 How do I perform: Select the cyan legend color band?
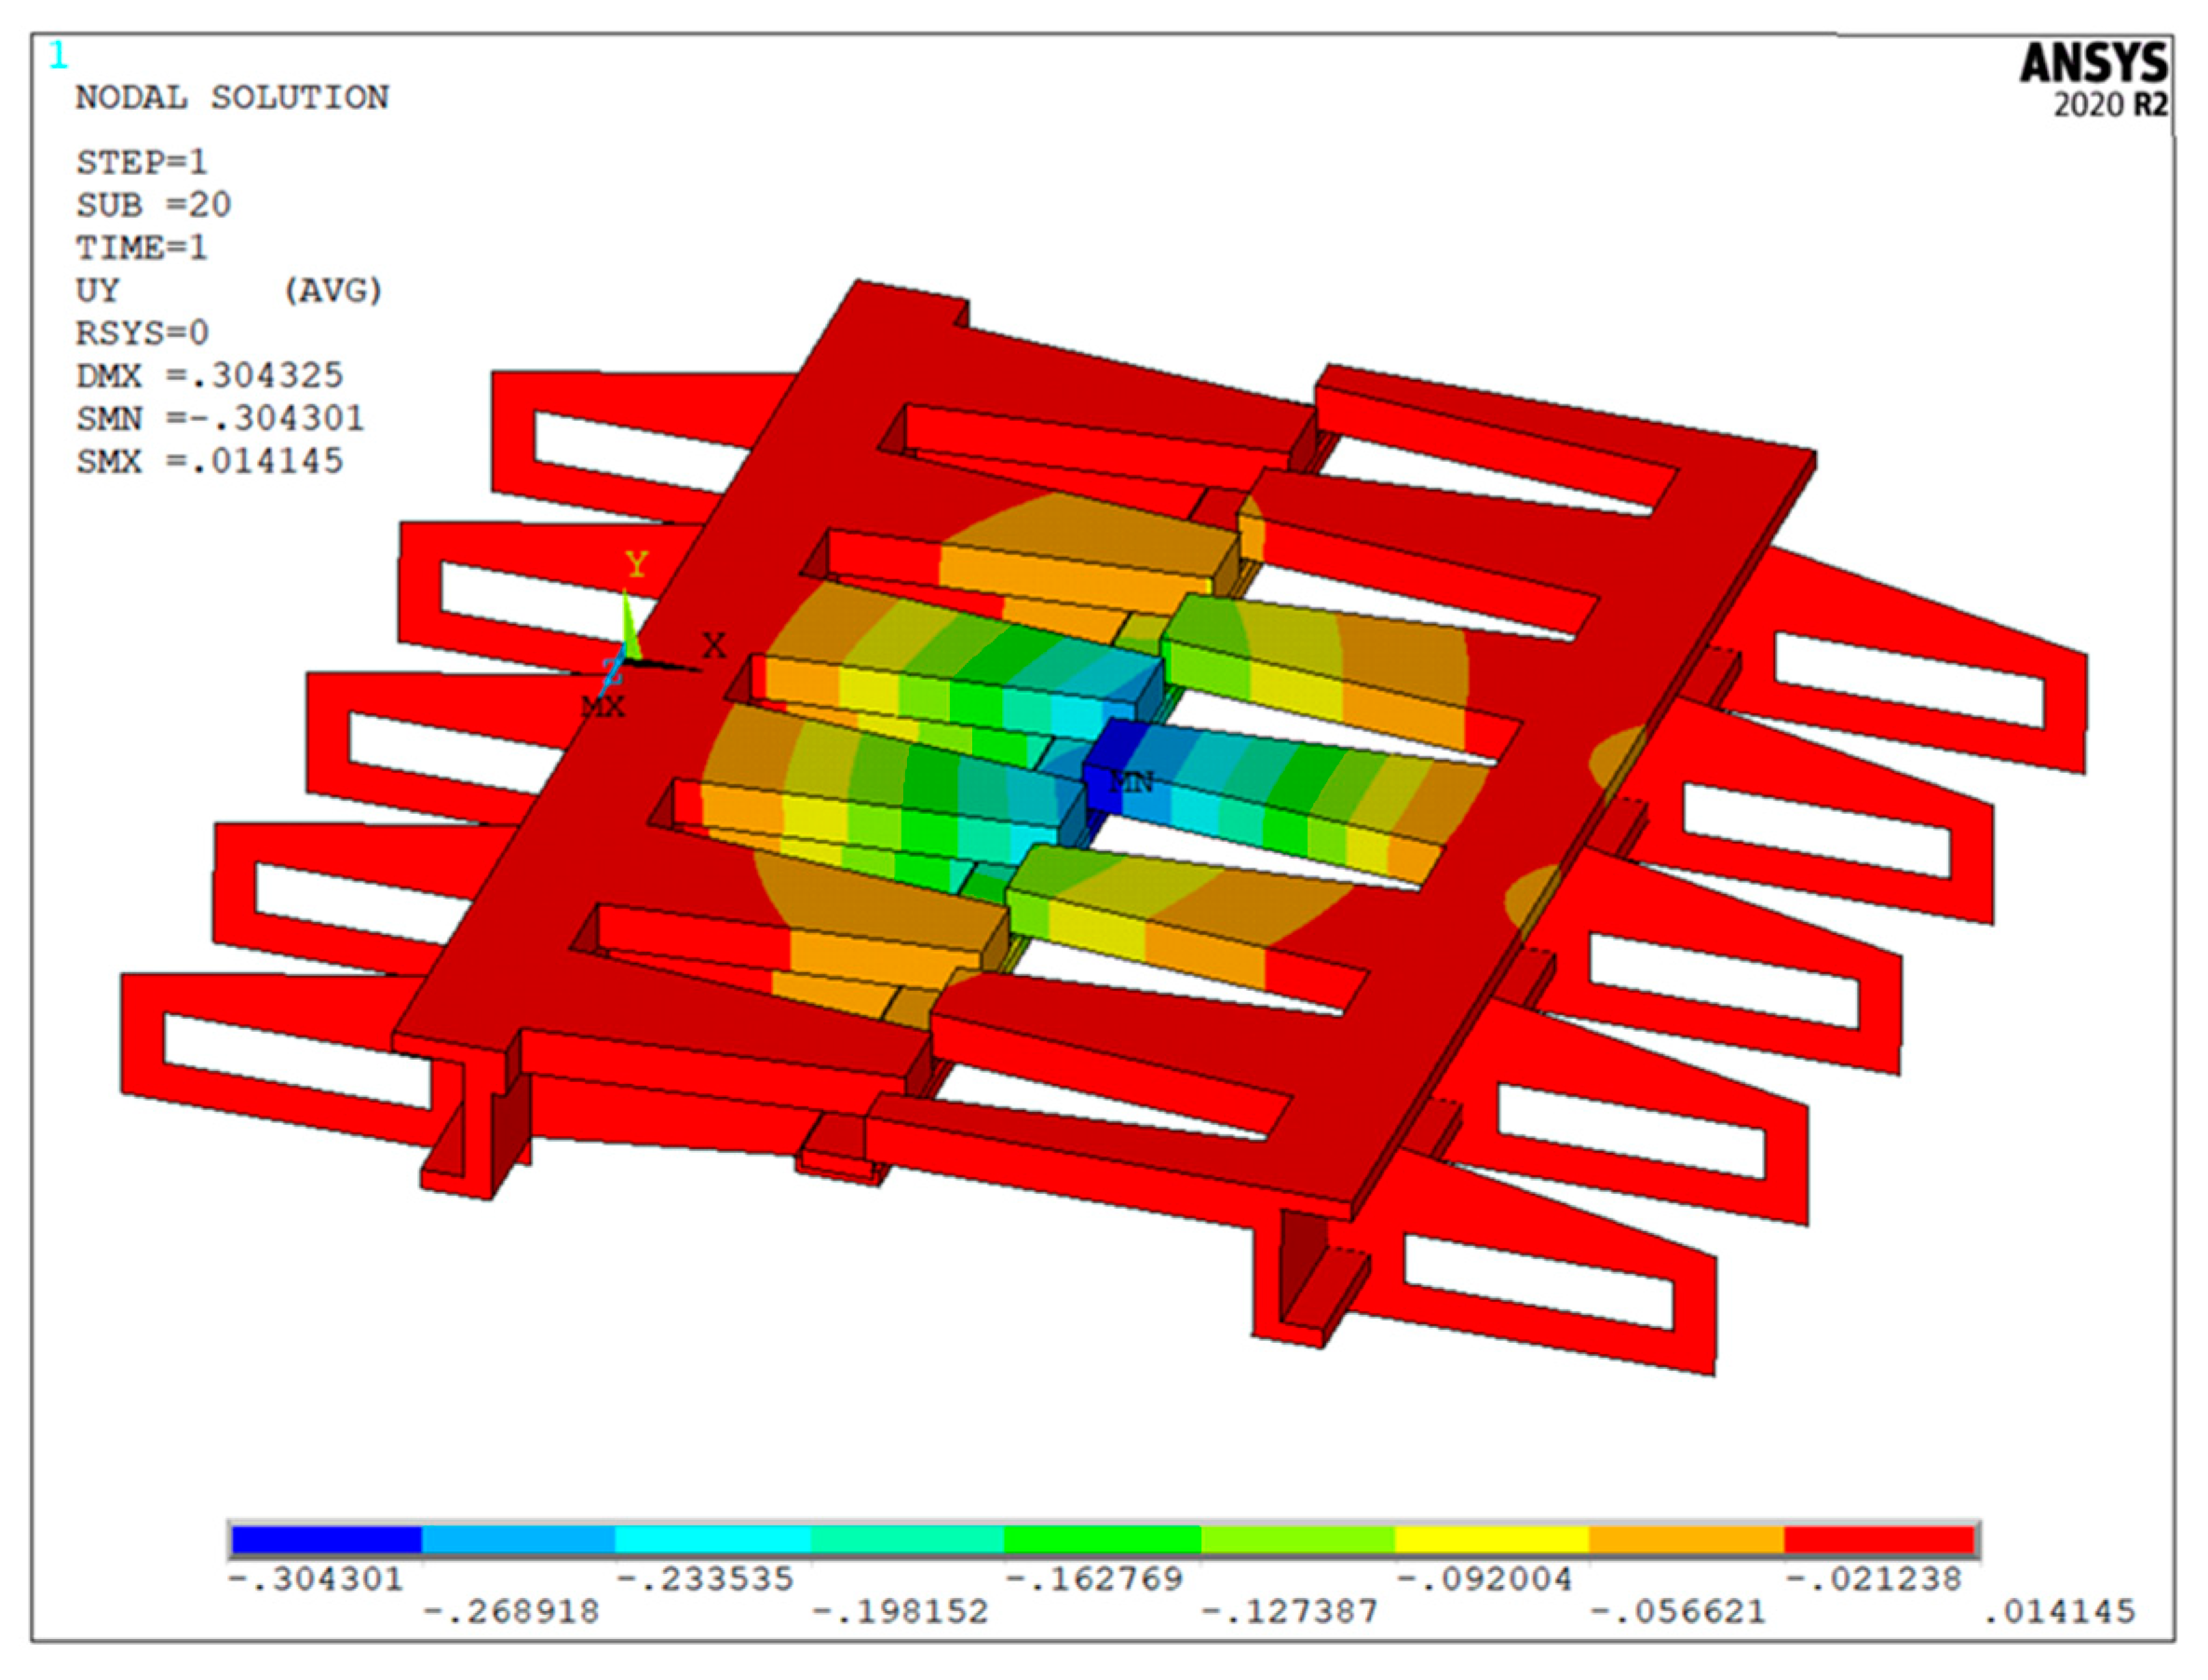tap(713, 1540)
